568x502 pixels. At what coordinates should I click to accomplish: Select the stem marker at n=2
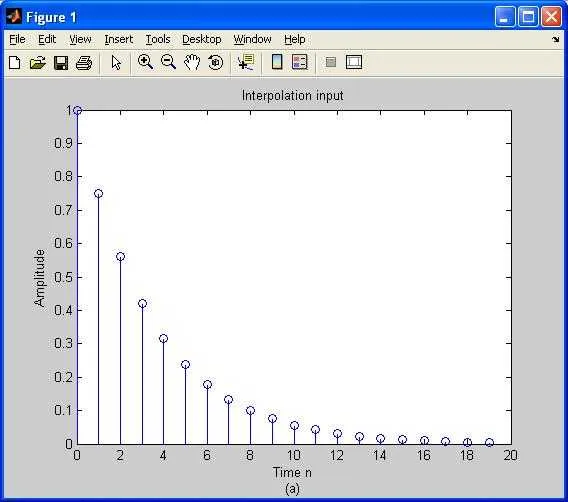[x=121, y=257]
